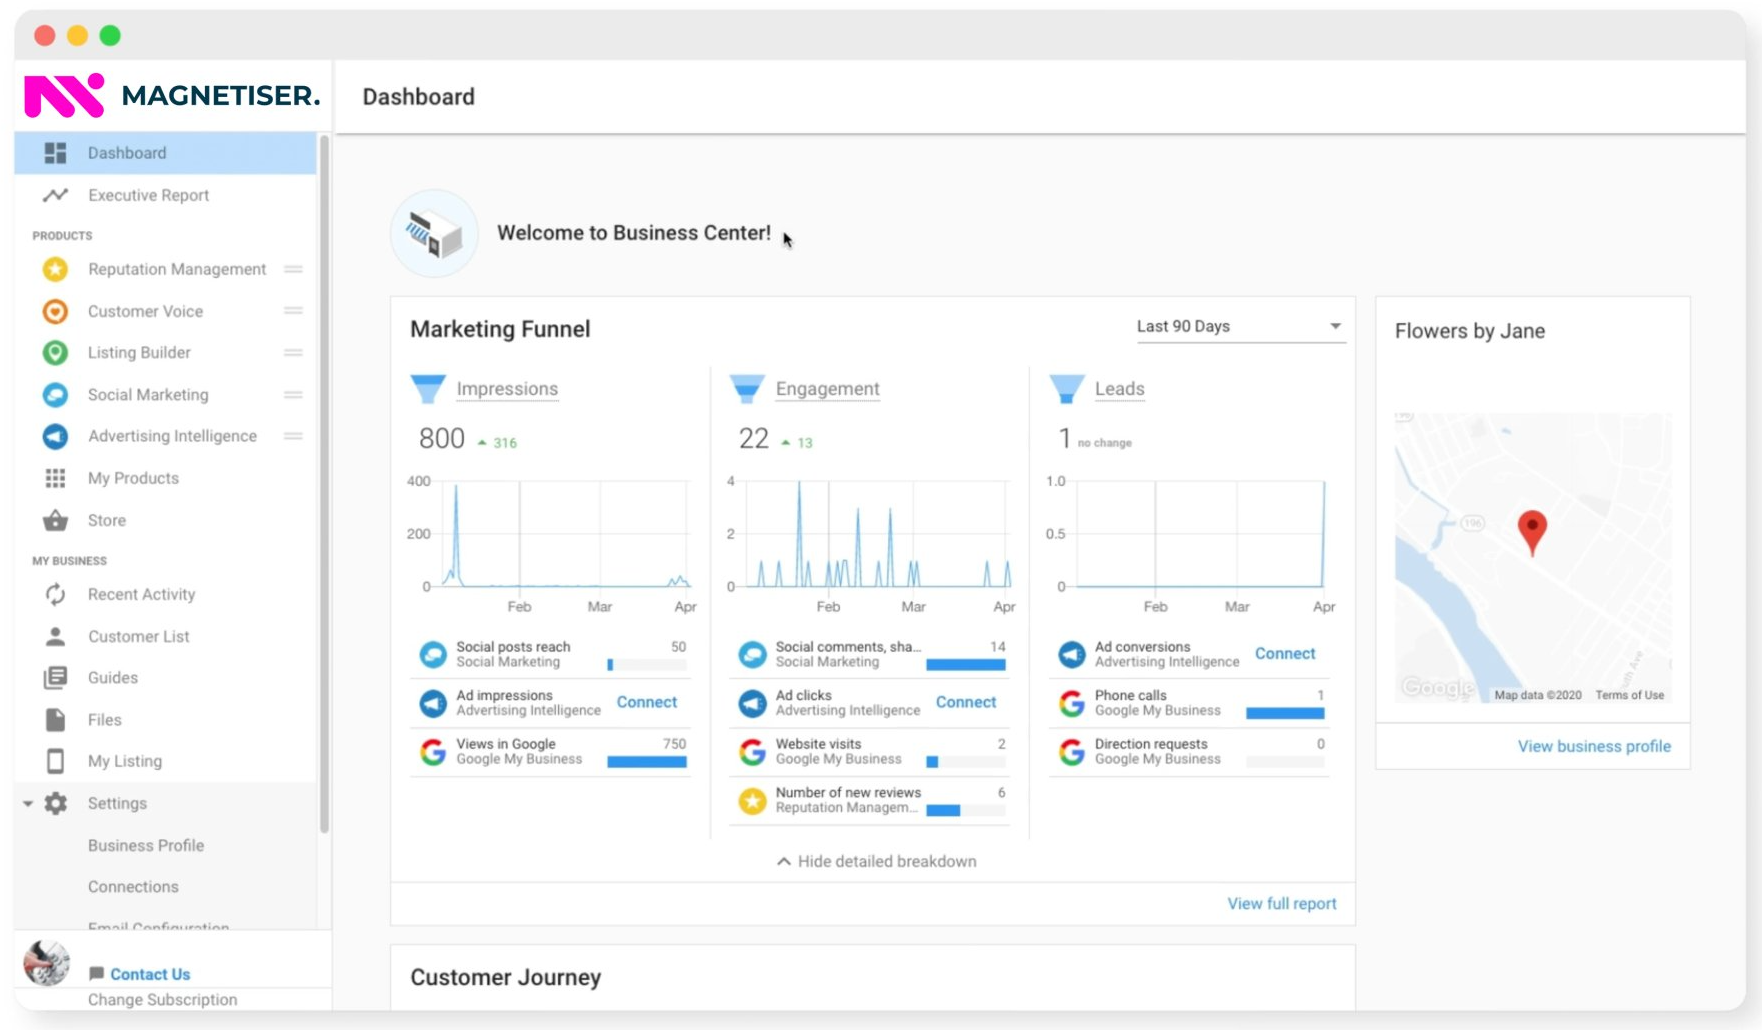The image size is (1762, 1030).
Task: Click the sidebar vertical scrollbar
Action: tap(324, 485)
